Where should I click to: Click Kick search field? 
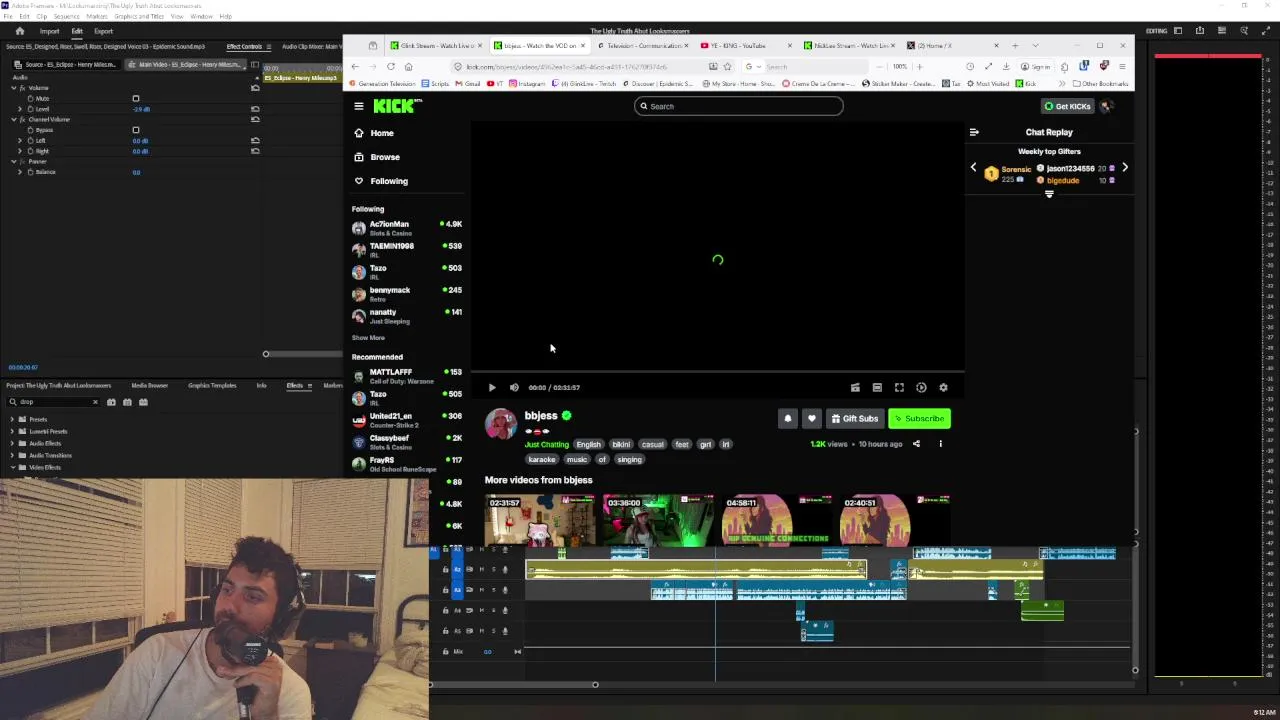[738, 106]
